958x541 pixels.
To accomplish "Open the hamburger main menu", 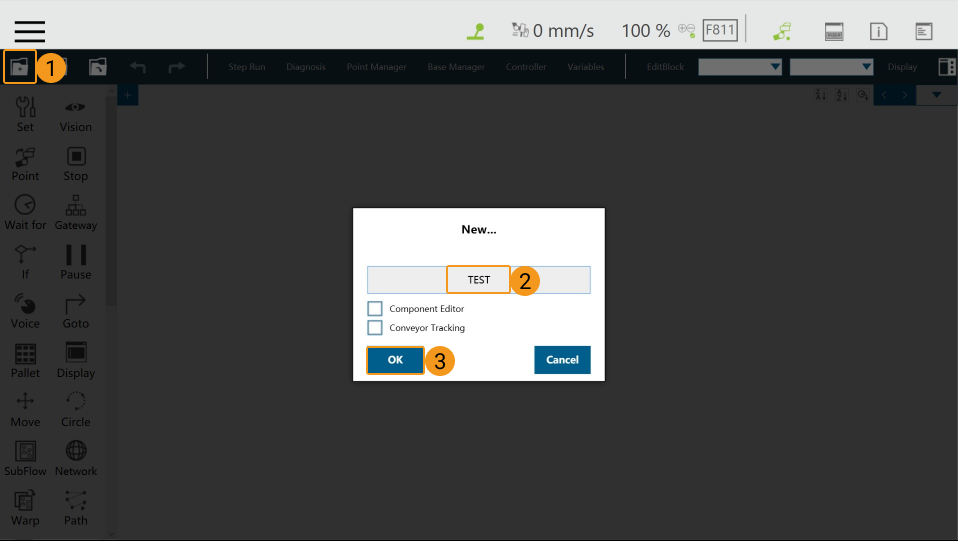I will click(x=30, y=31).
